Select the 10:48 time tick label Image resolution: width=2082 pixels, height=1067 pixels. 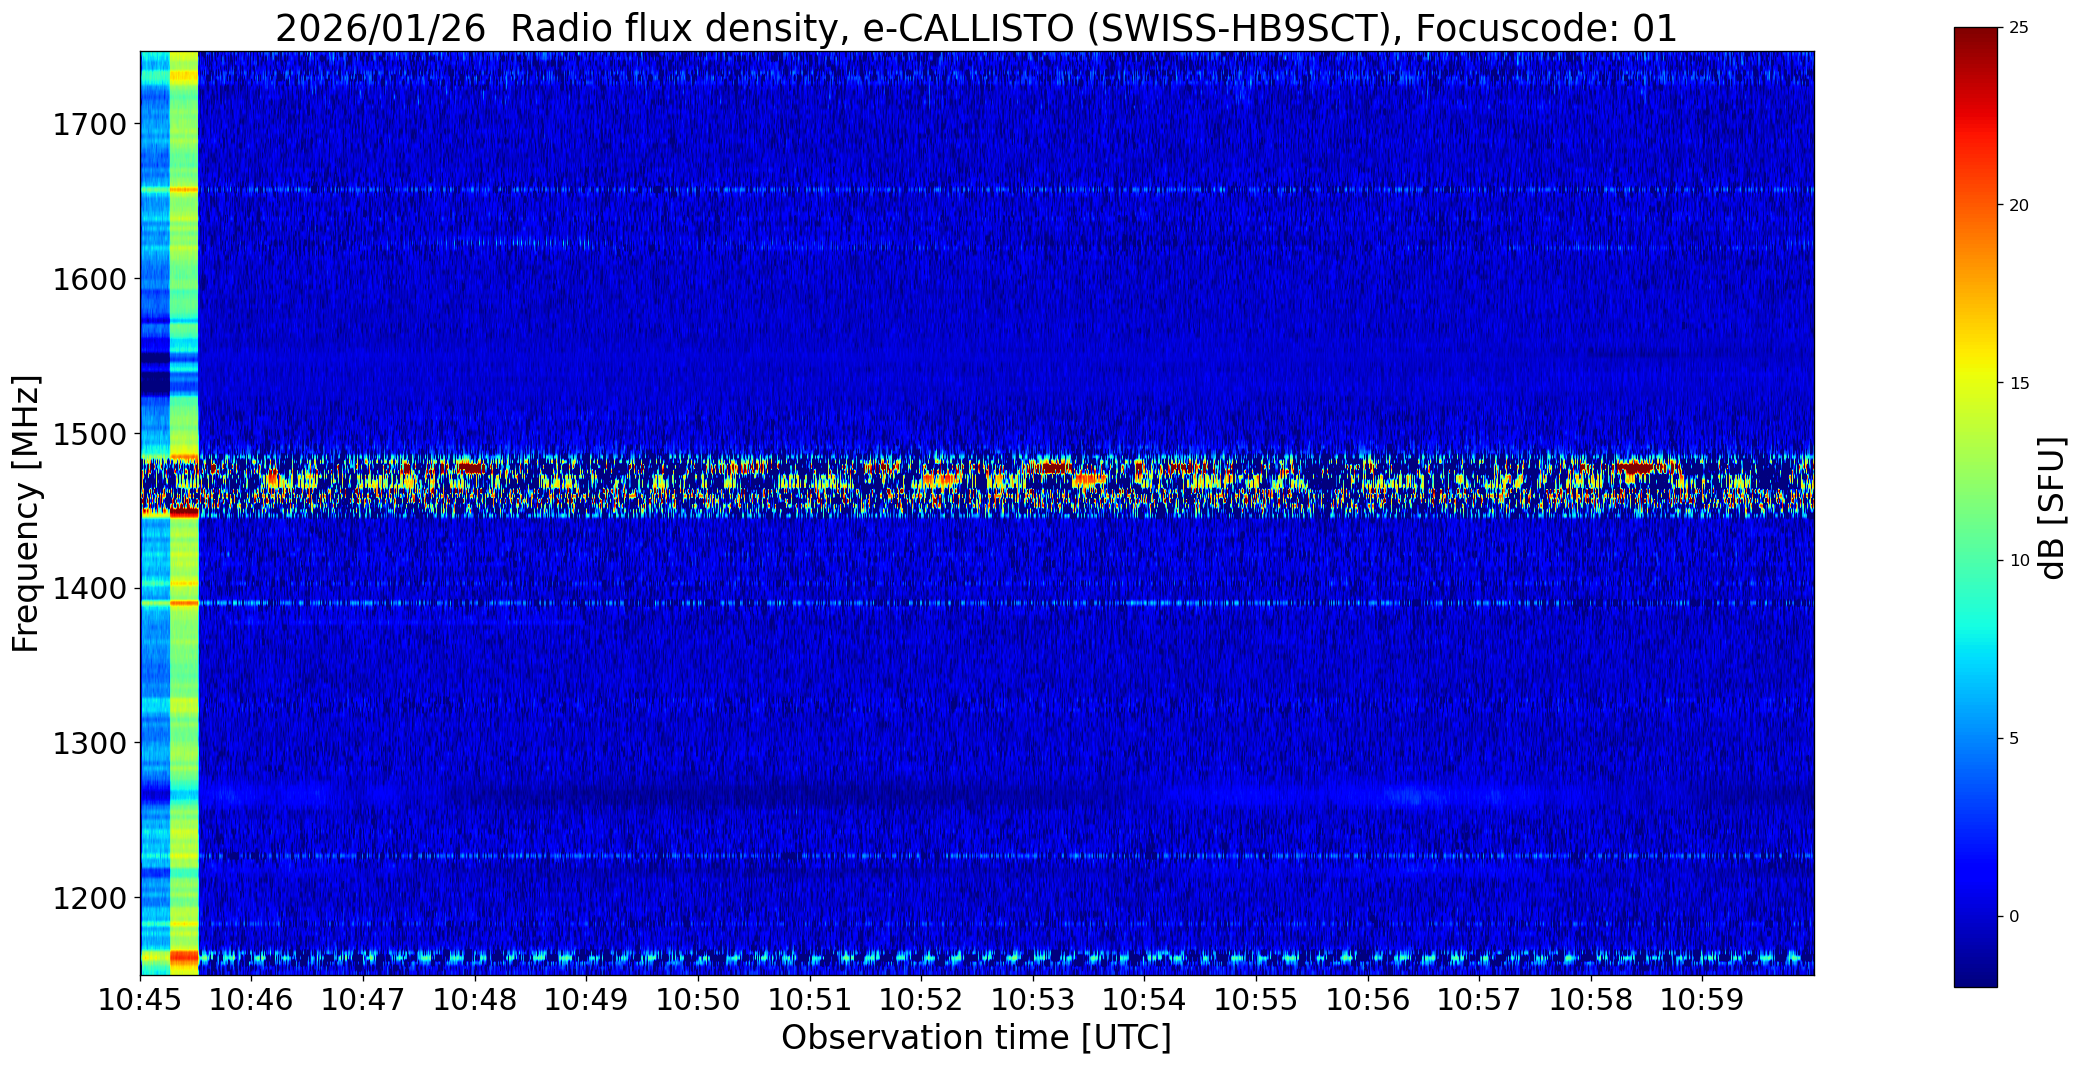pyautogui.click(x=475, y=999)
